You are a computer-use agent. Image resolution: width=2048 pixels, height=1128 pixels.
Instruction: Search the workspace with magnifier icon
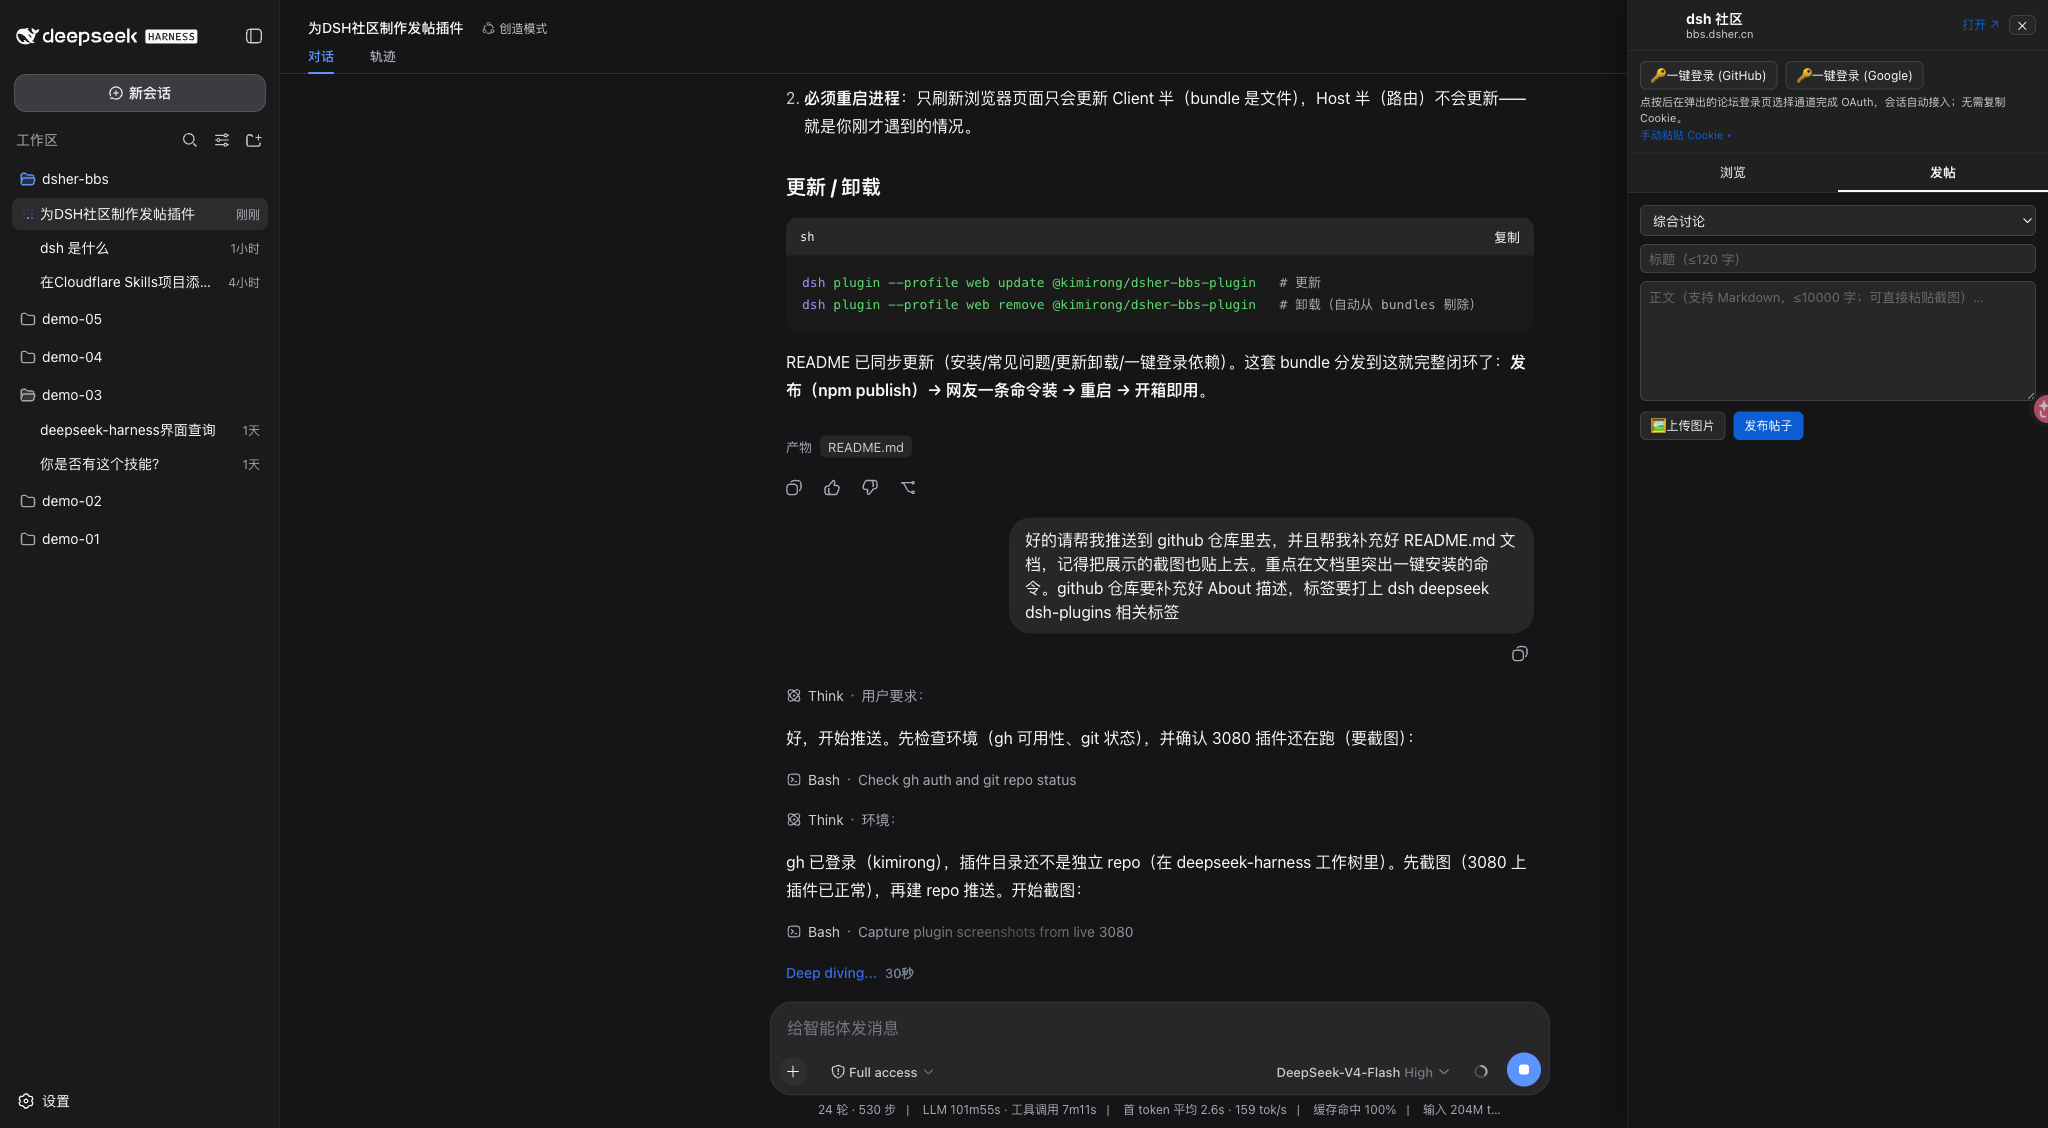click(x=190, y=140)
